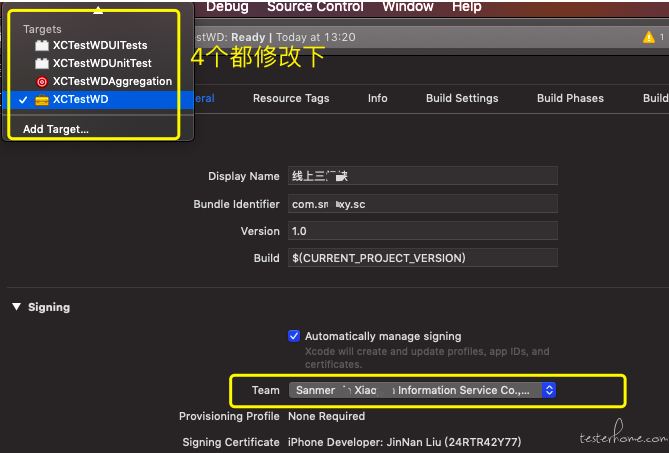
Task: Open the Window menu
Action: point(408,6)
